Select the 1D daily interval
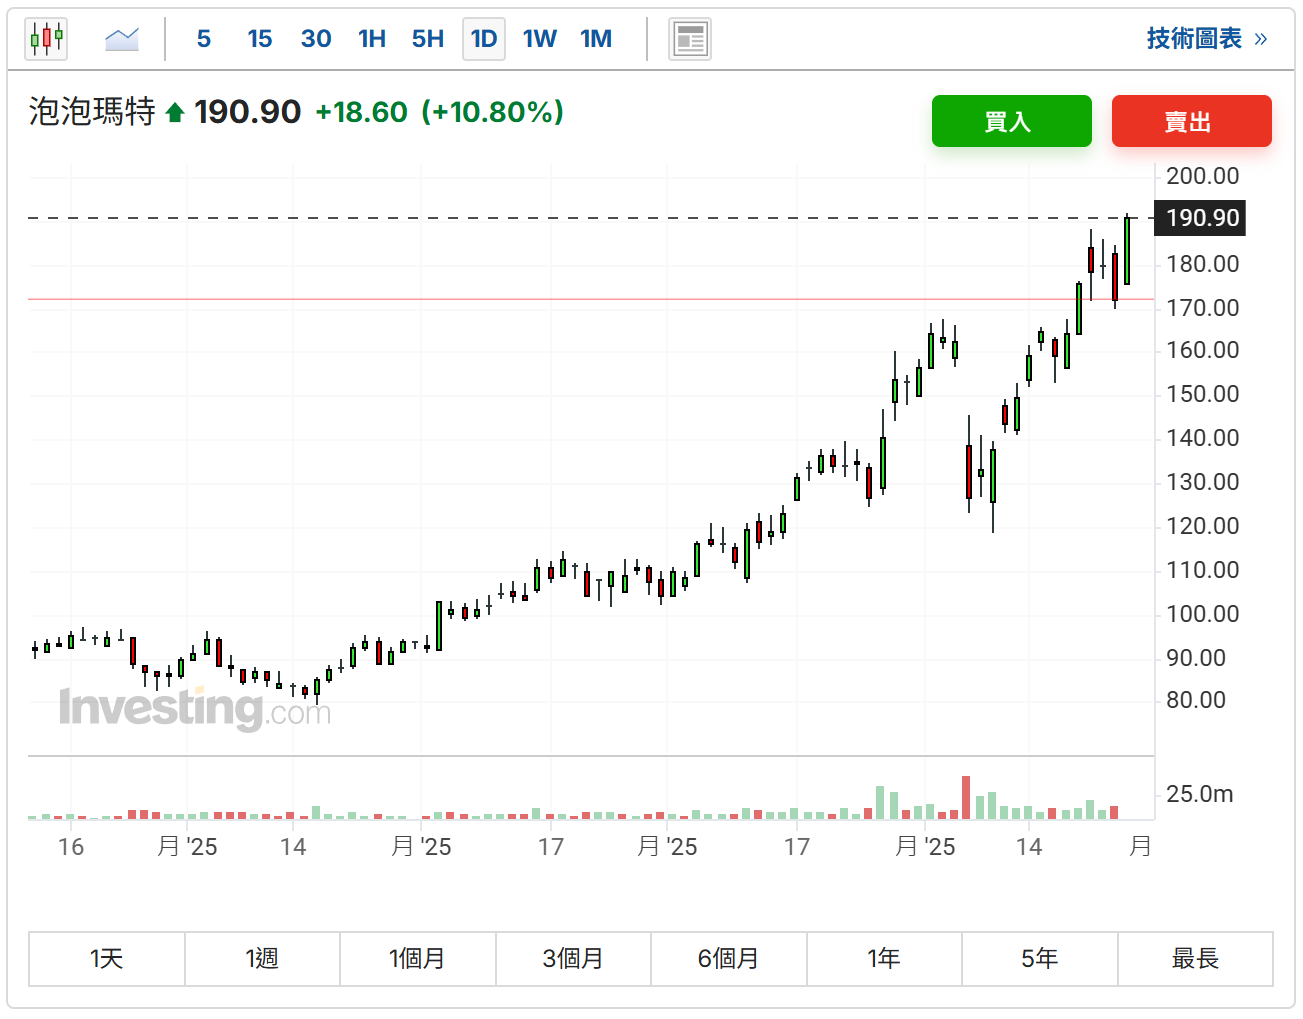 click(484, 39)
